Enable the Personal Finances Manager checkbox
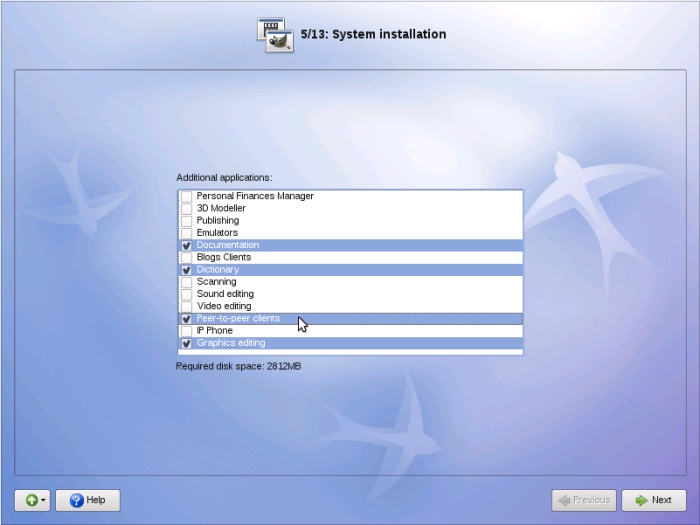This screenshot has height=525, width=700. pos(187,196)
